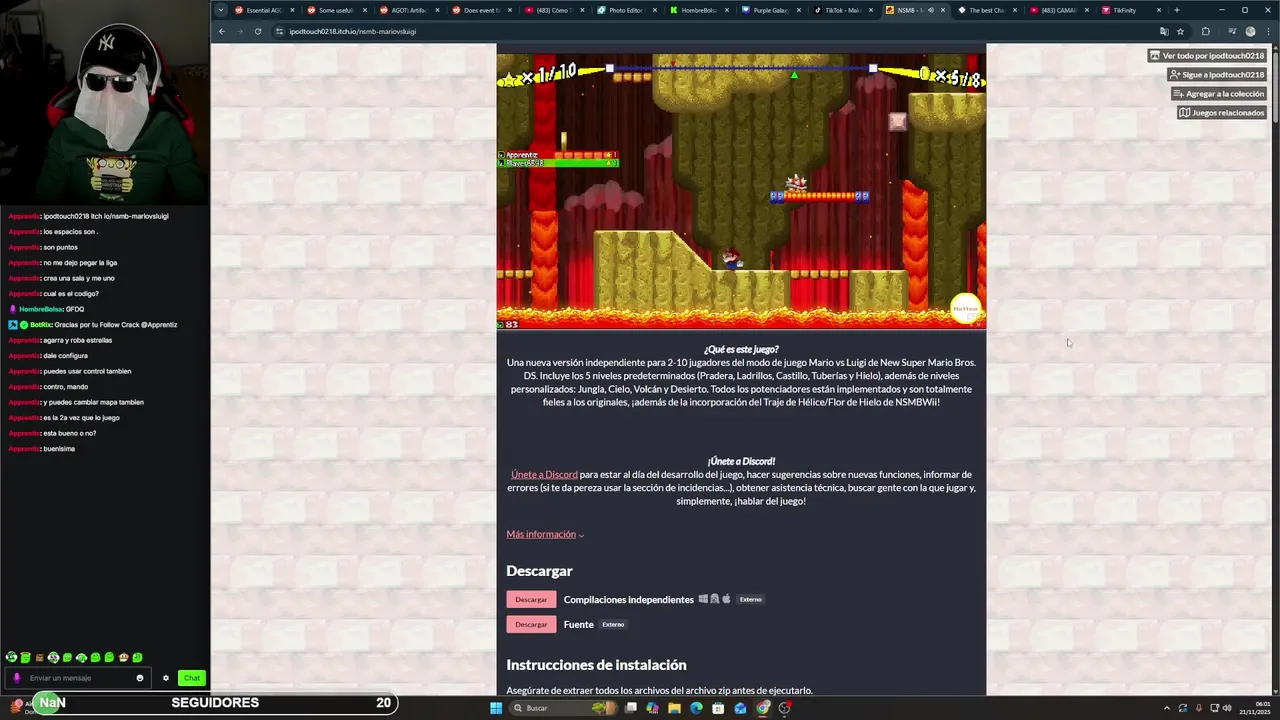Click chat message 'agarra y roba estrellas'
Viewport: 1280px width, 720px height.
(77, 340)
